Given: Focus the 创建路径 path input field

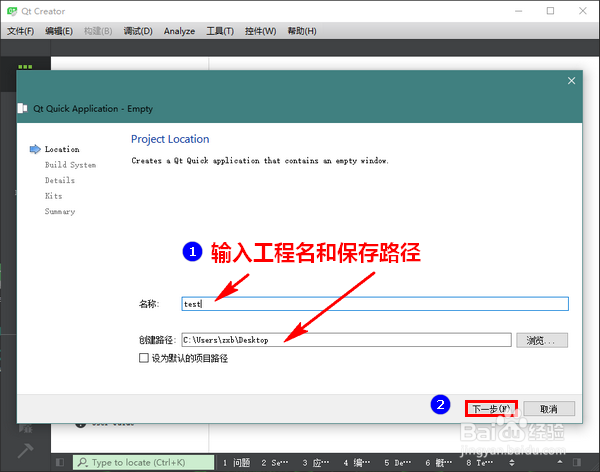Looking at the screenshot, I should [x=346, y=340].
